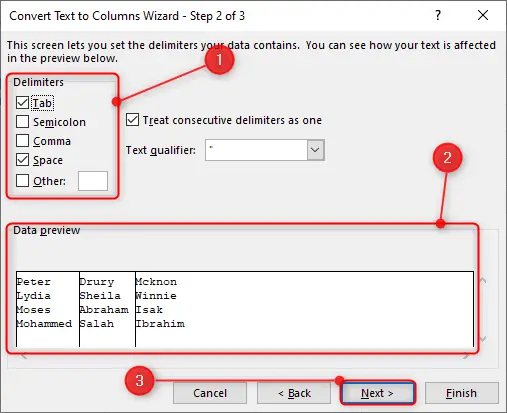Click 'Salah' in the data preview
Screen dimensions: 507x413
97,324
